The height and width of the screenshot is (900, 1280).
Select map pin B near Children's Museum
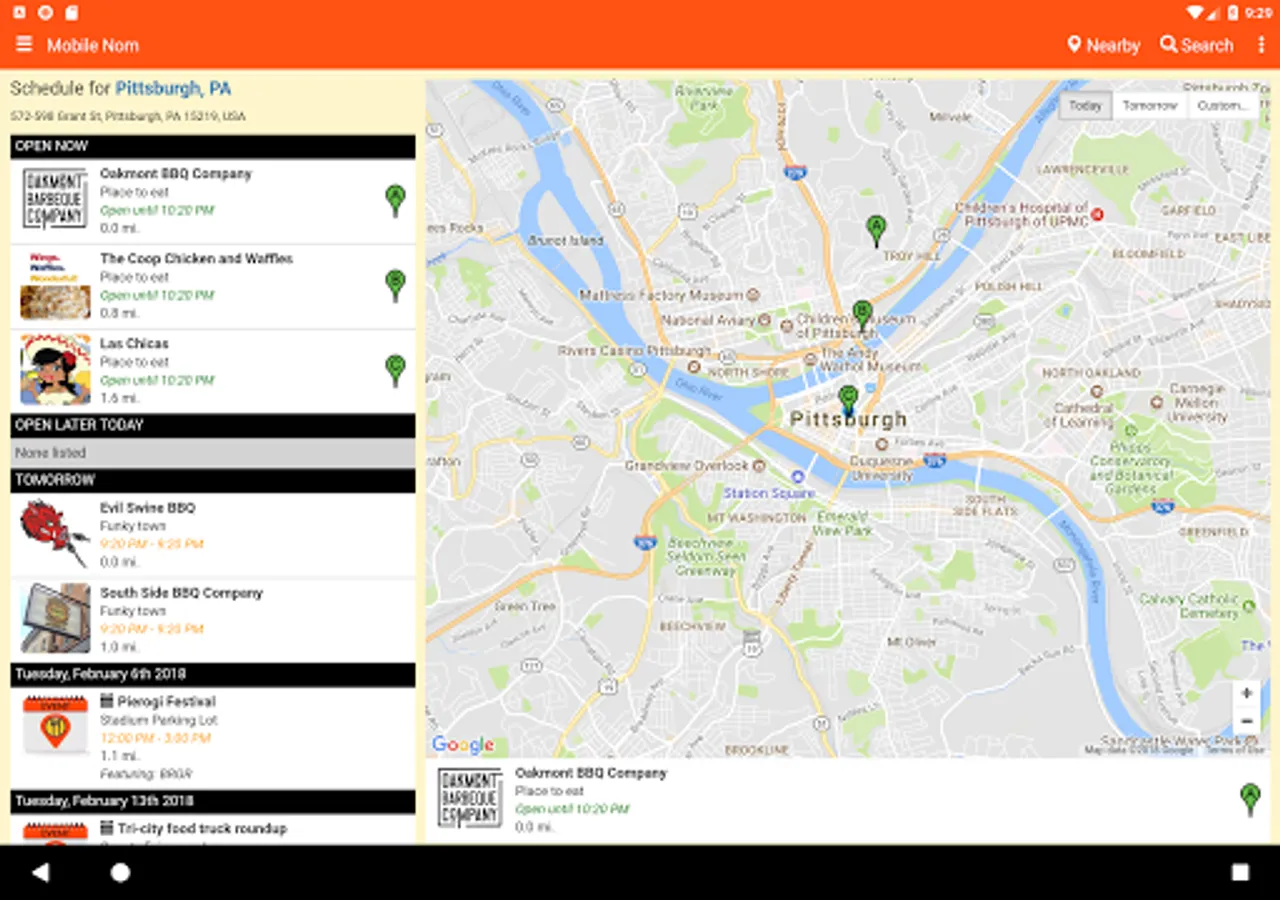862,316
